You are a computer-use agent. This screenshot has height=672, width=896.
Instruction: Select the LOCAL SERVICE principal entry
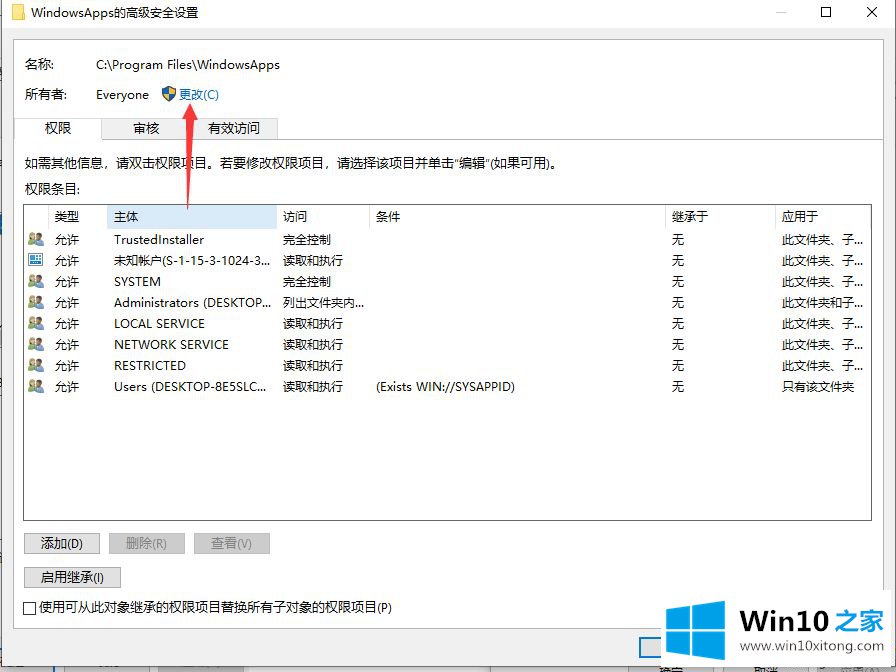point(159,323)
